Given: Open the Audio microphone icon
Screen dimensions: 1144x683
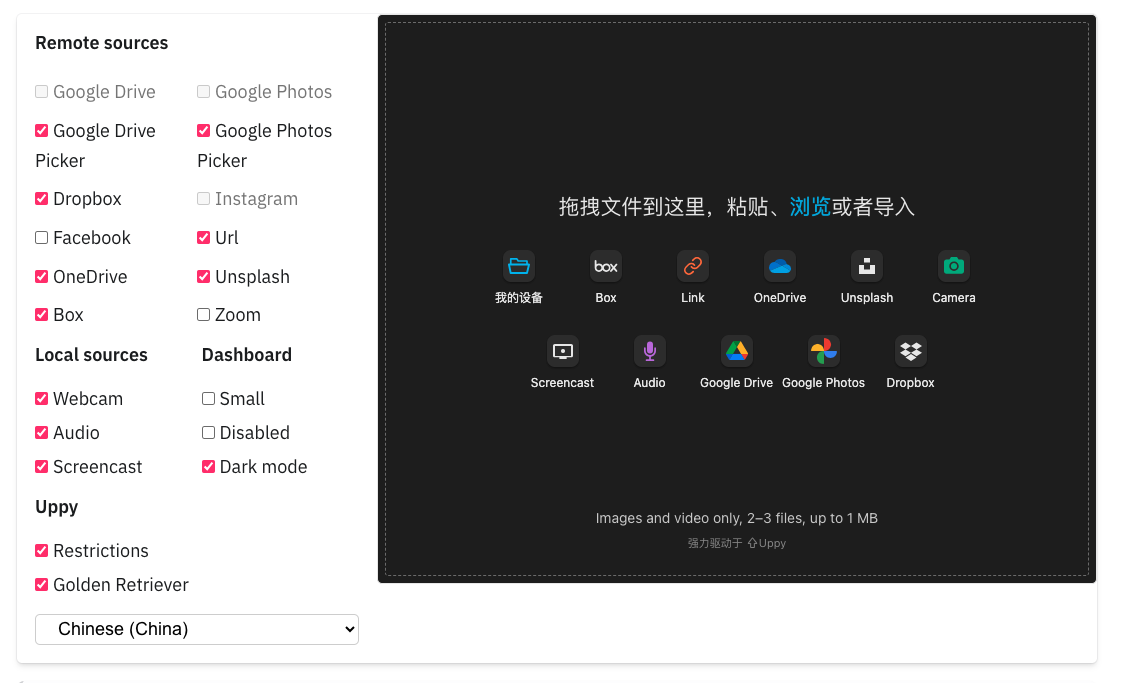Looking at the screenshot, I should (x=649, y=351).
